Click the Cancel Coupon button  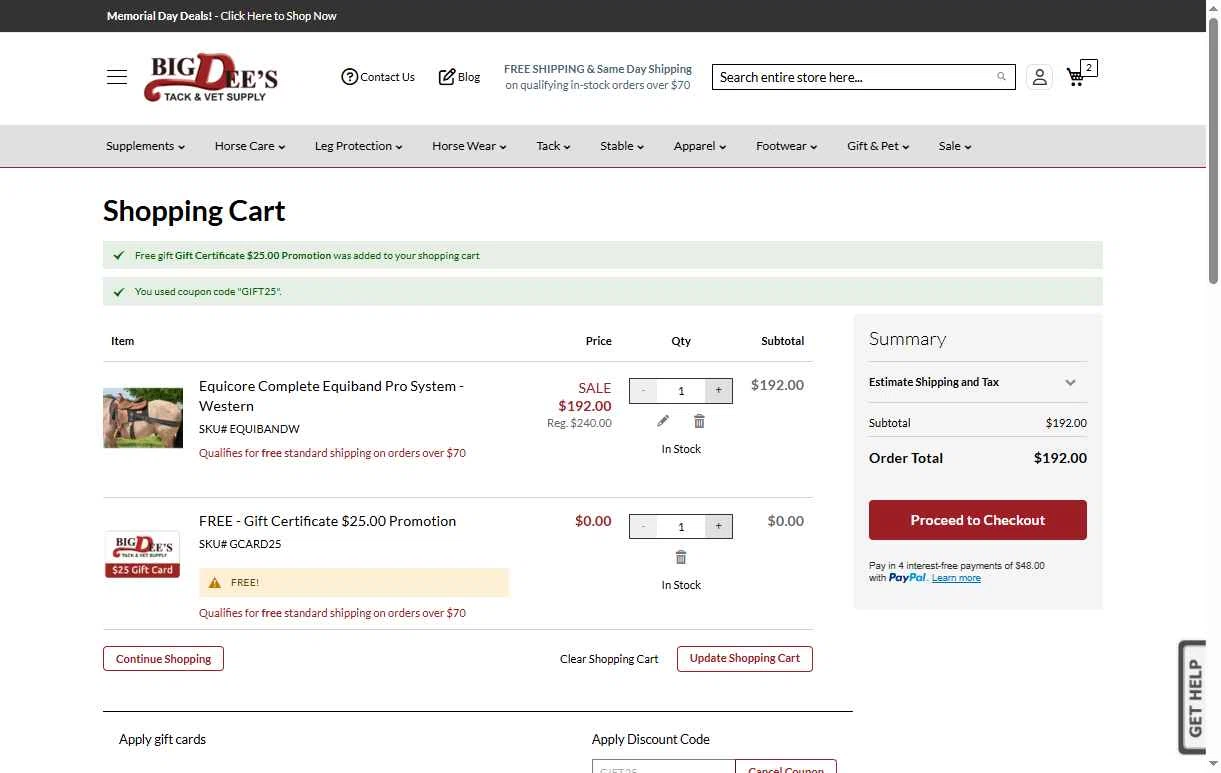pyautogui.click(x=786, y=767)
